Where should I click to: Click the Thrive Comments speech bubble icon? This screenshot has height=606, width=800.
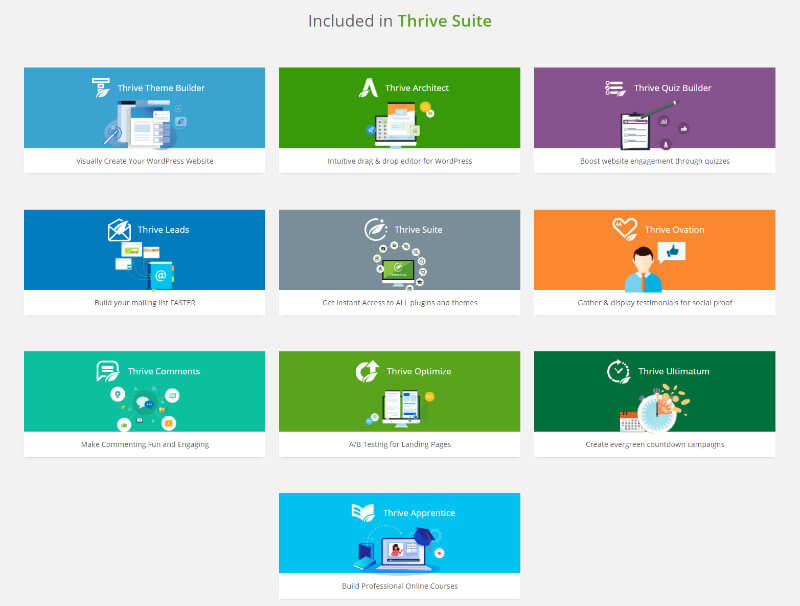(108, 371)
